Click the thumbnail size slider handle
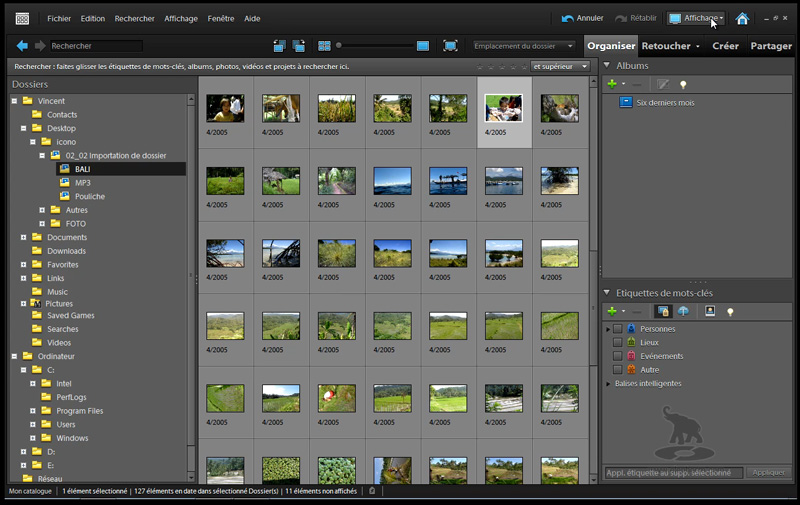Screen dimensions: 800x505 point(338,46)
